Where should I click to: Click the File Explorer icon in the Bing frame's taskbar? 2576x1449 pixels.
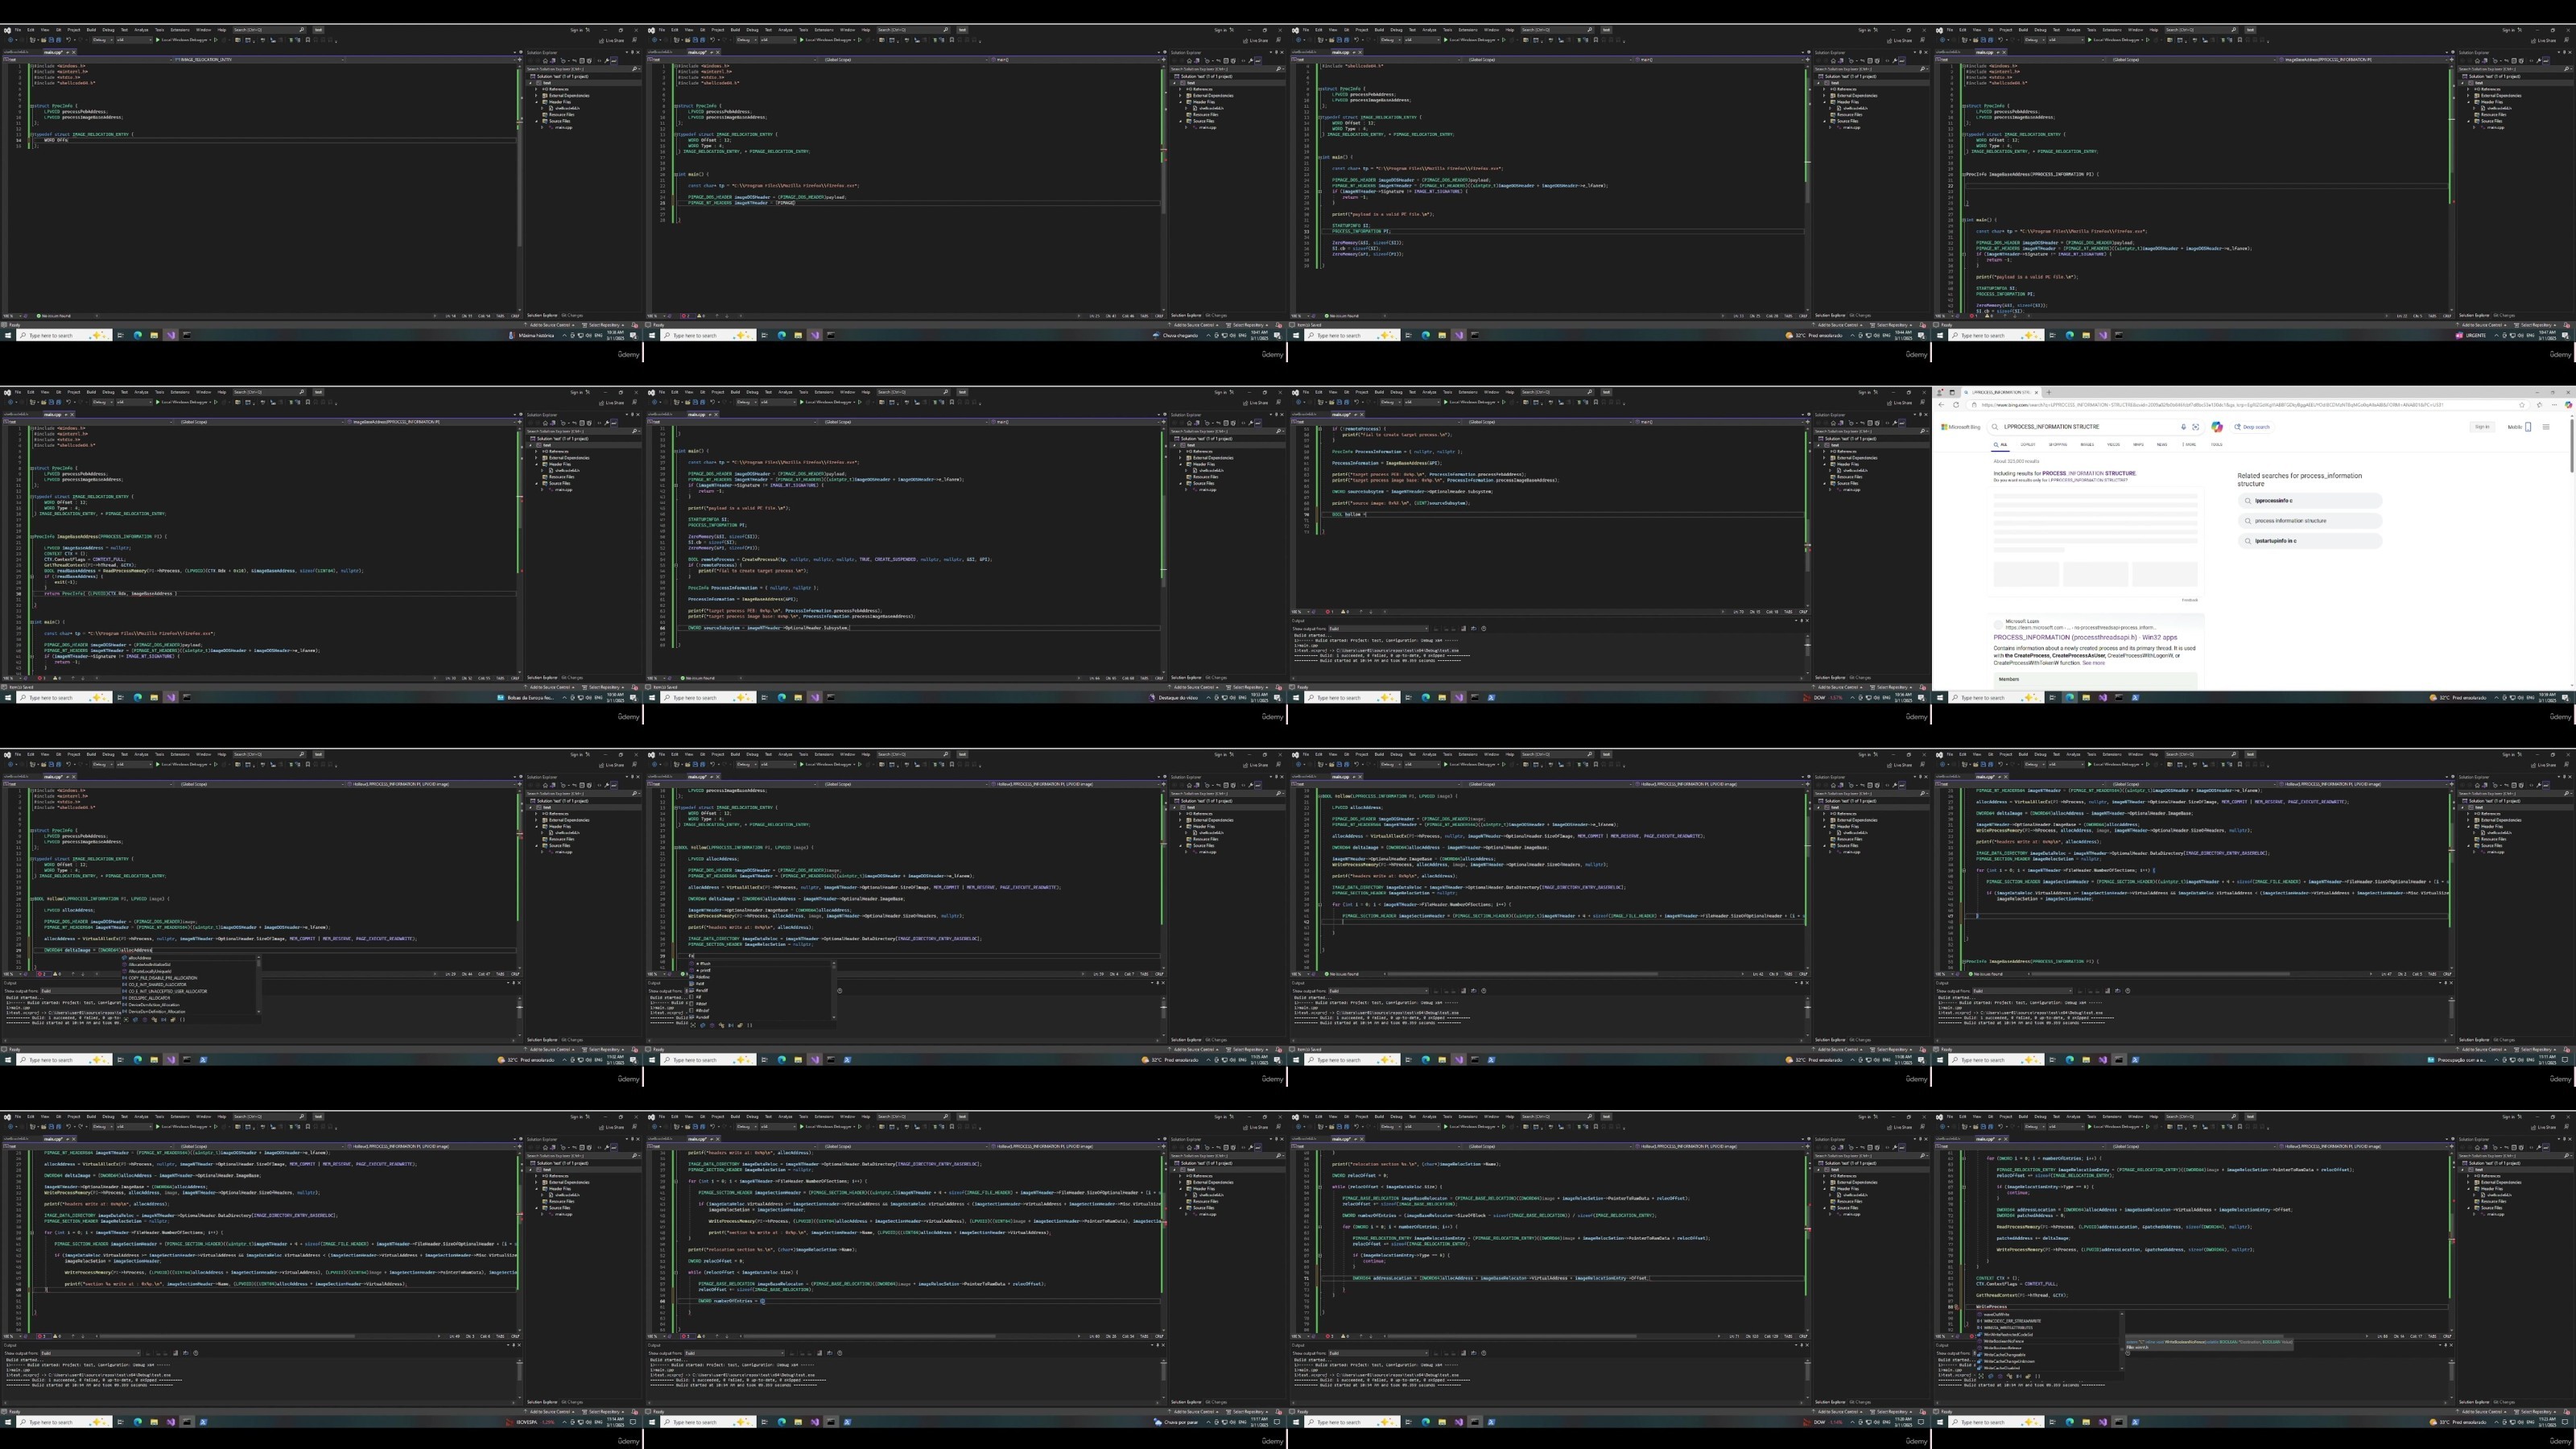[x=2086, y=698]
